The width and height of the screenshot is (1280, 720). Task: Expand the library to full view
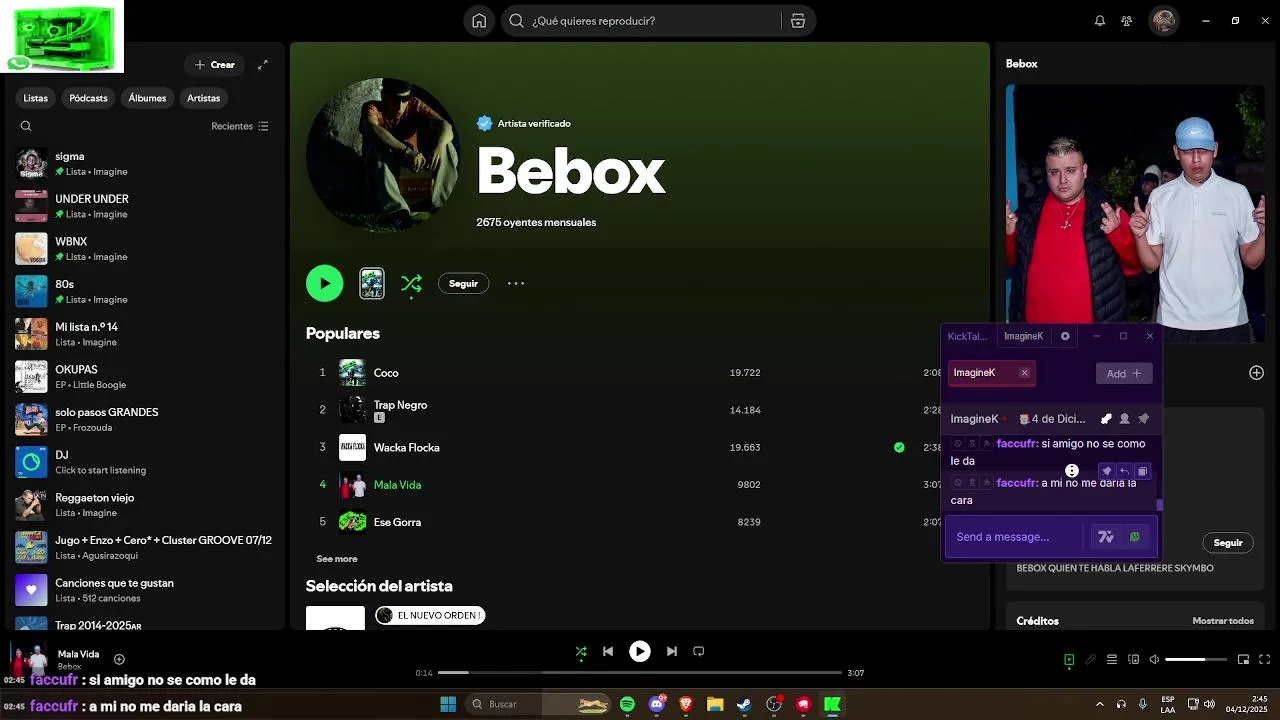pyautogui.click(x=262, y=64)
